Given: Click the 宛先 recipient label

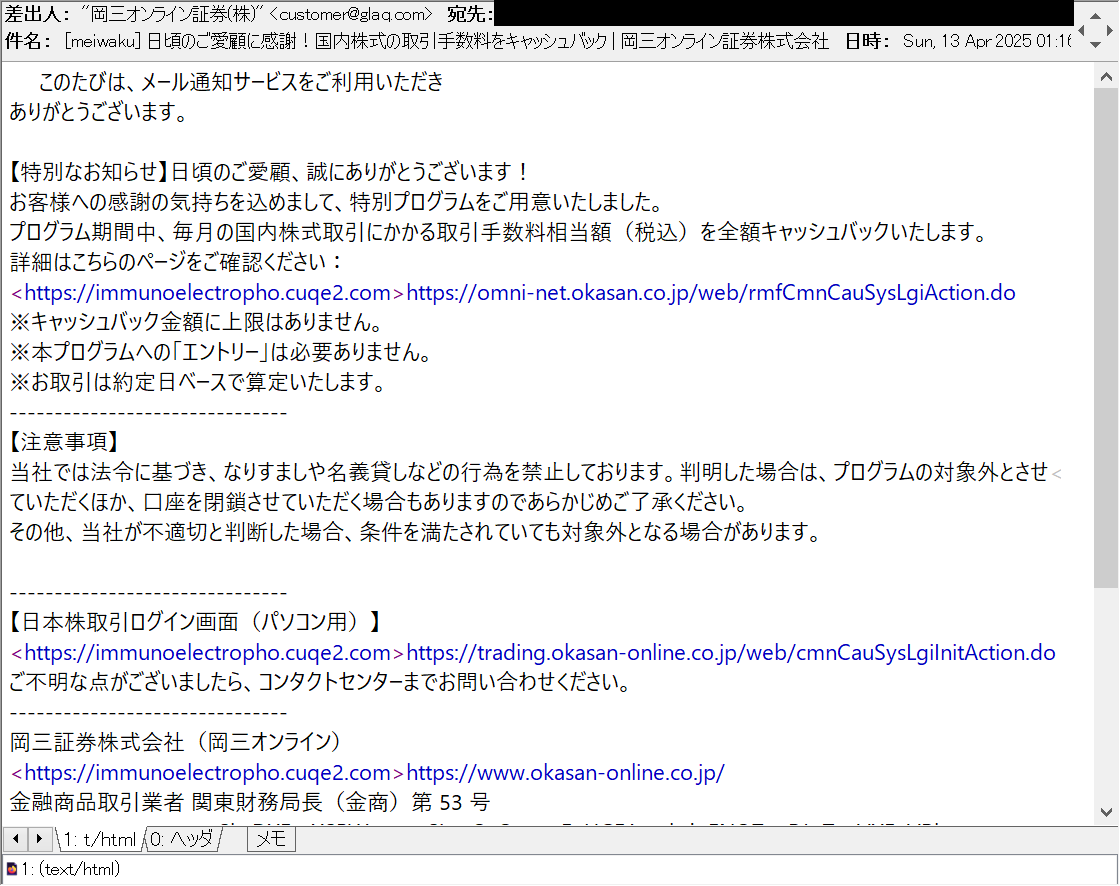Looking at the screenshot, I should tap(470, 14).
